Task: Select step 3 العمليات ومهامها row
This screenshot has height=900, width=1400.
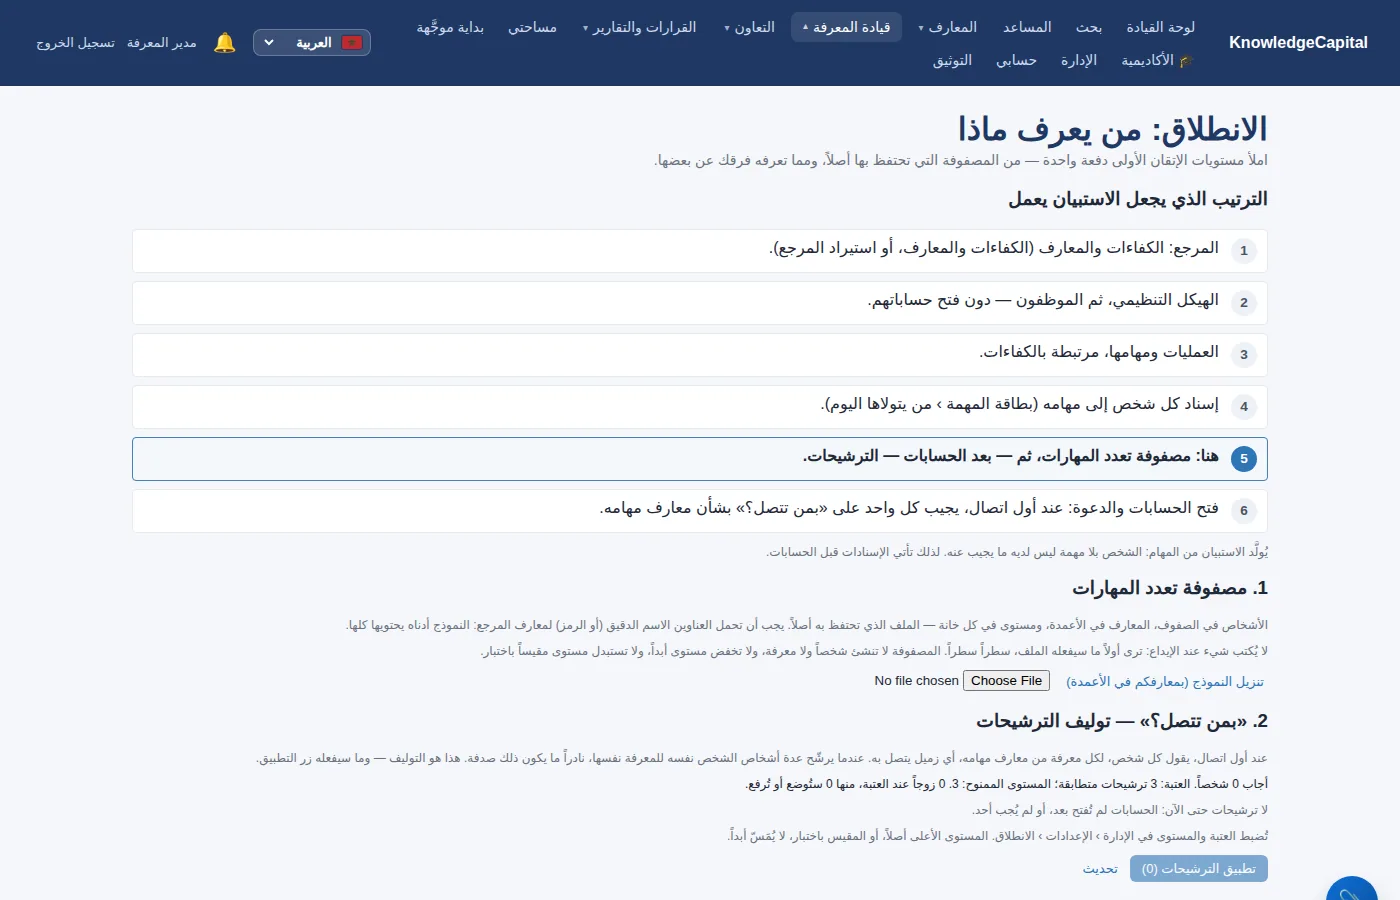Action: coord(700,355)
